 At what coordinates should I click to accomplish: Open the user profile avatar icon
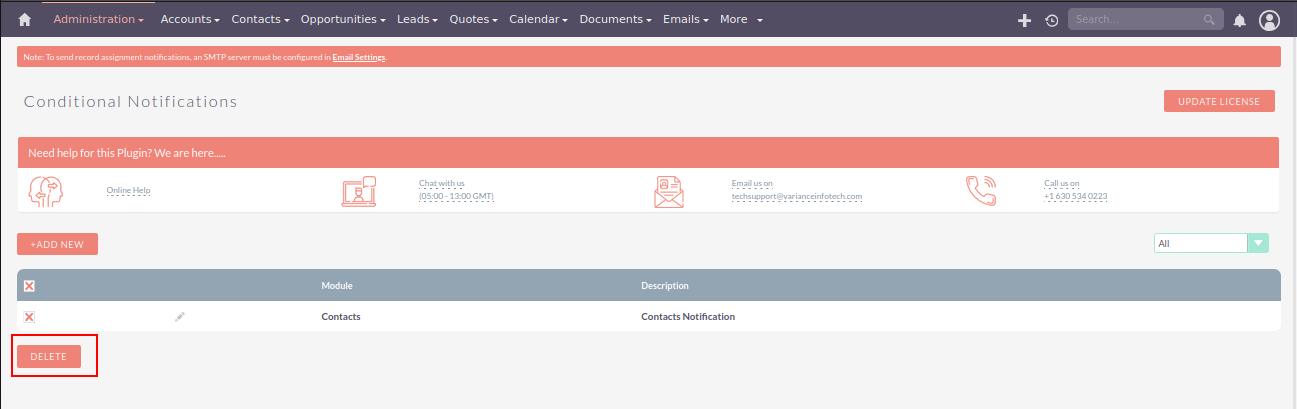(1269, 20)
